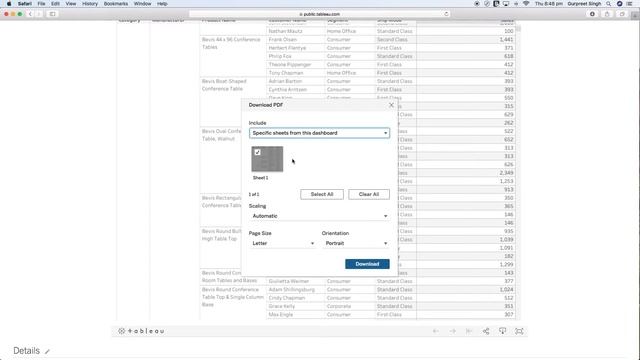Click the public.tableau.com address bar
This screenshot has height=360, width=640.
(x=320, y=14)
